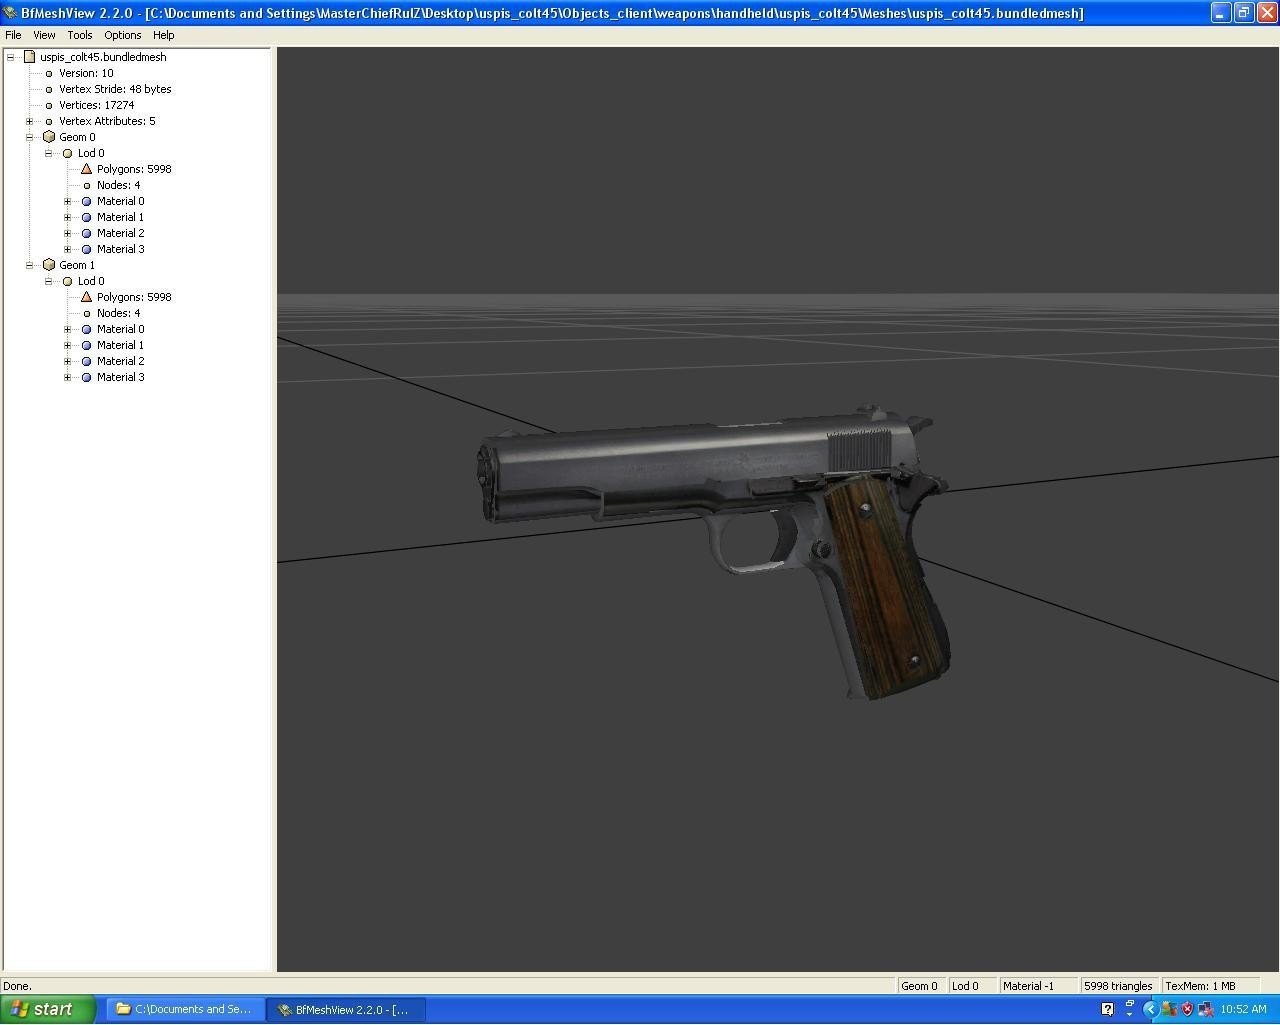Select the Vertices: 17274 tree item
This screenshot has height=1025, width=1280.
coord(96,105)
